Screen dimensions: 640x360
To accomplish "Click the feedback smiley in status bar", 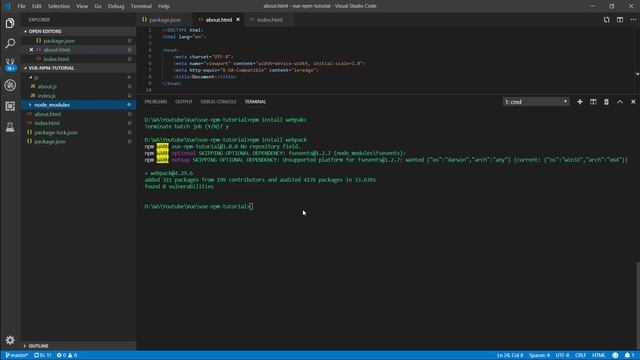I will [x=615, y=355].
